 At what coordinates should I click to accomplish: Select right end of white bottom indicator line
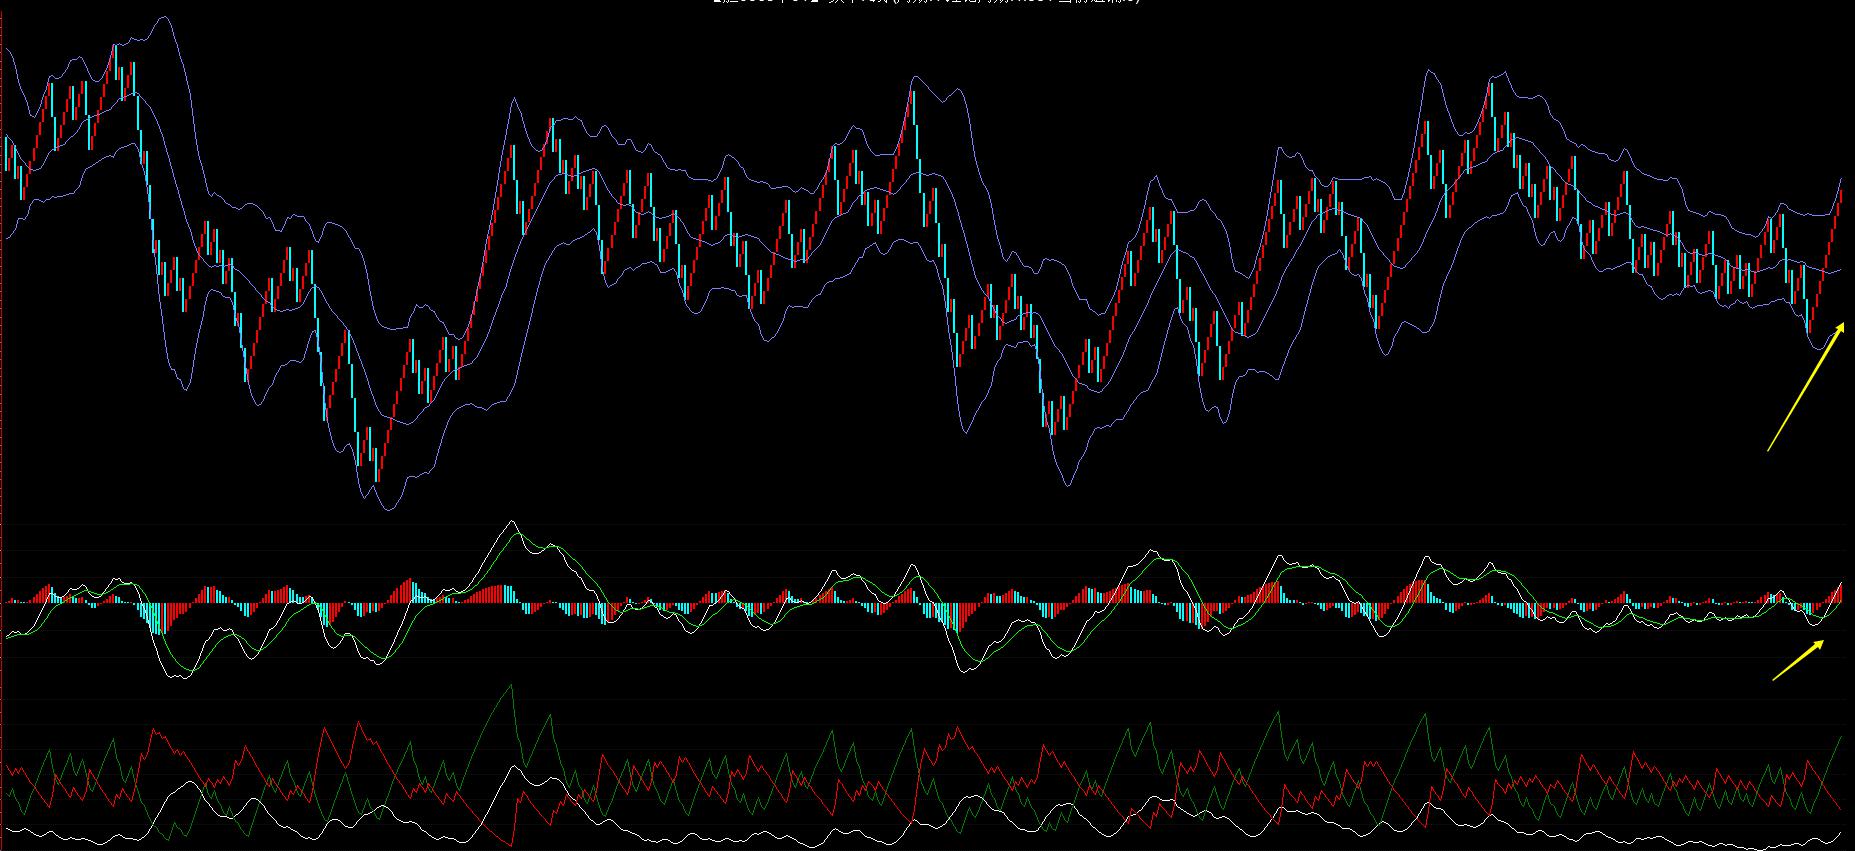point(1841,832)
